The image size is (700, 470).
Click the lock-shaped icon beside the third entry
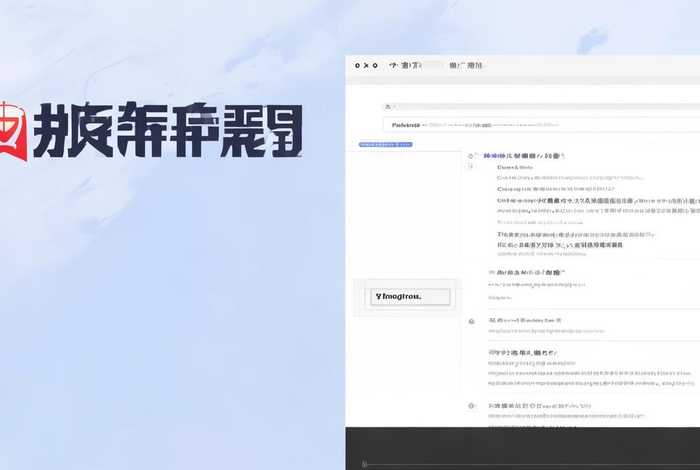tap(471, 321)
